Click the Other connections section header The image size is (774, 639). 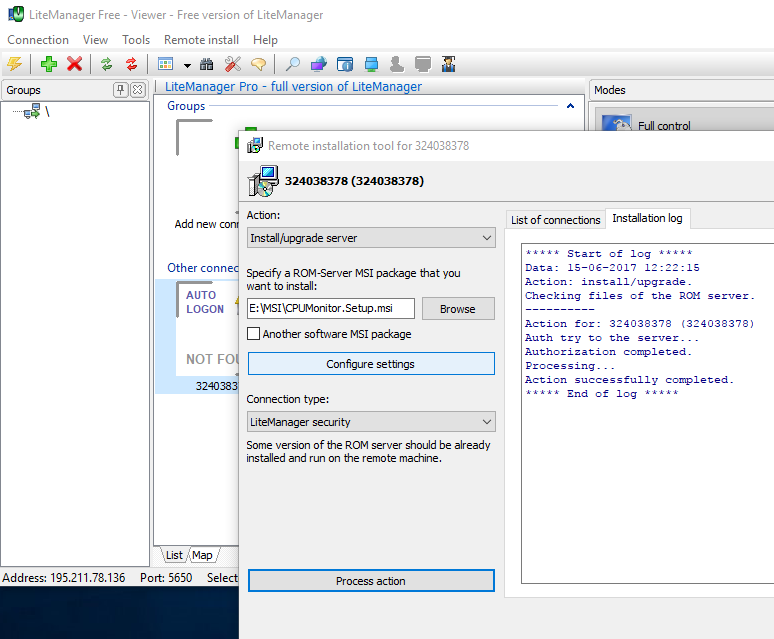(x=202, y=268)
